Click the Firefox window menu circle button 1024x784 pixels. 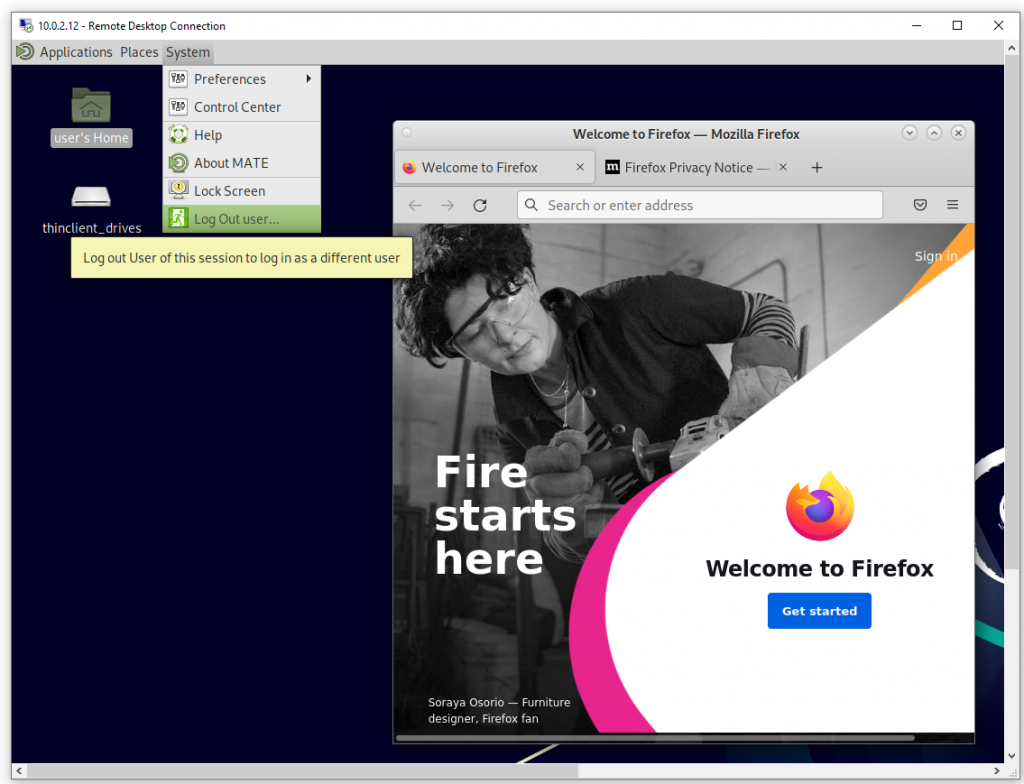pyautogui.click(x=407, y=133)
